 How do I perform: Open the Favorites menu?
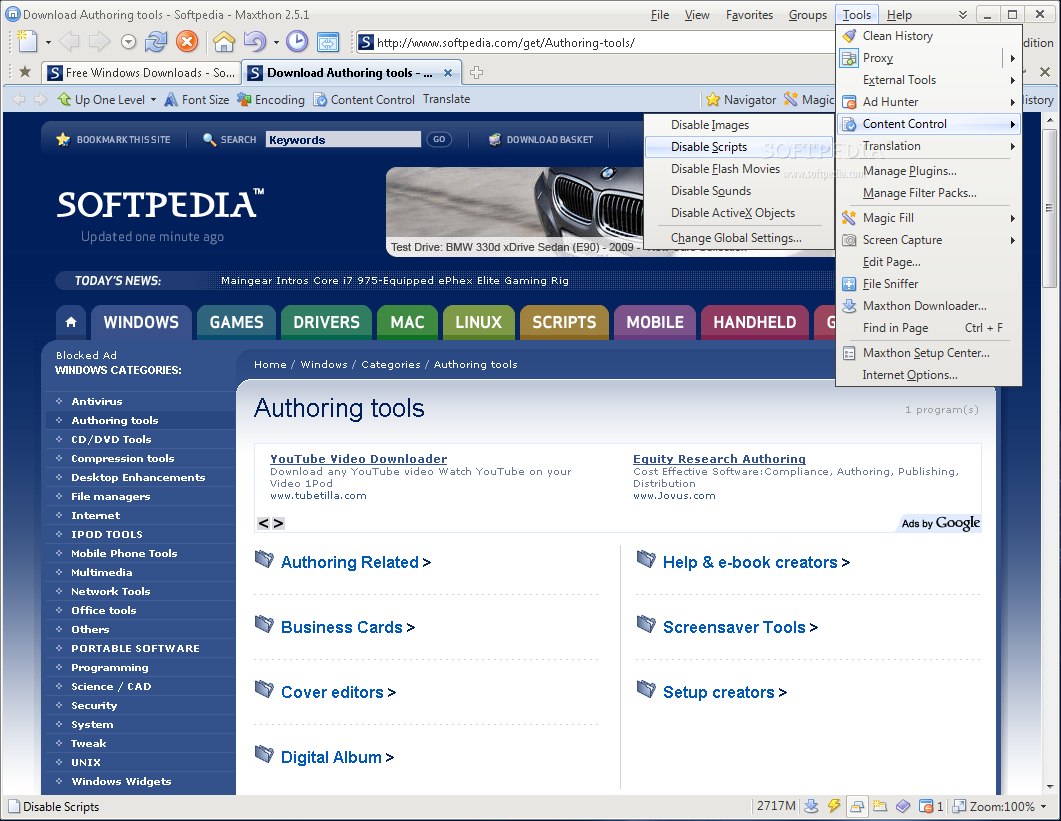point(749,15)
